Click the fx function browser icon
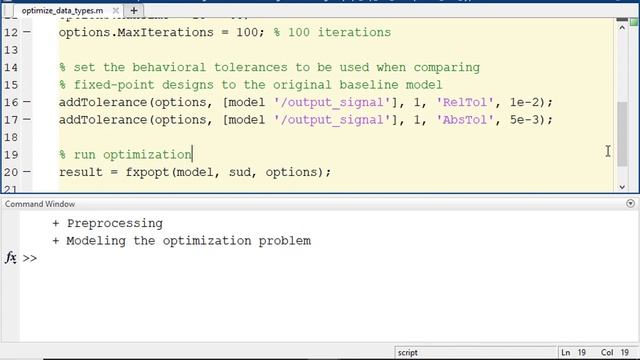The image size is (640, 360). [11, 258]
